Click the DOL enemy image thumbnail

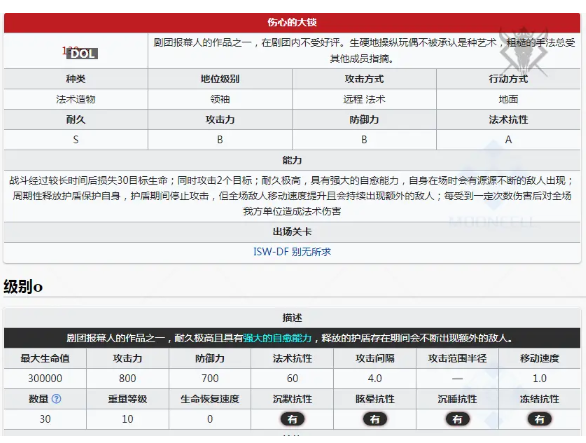80,53
